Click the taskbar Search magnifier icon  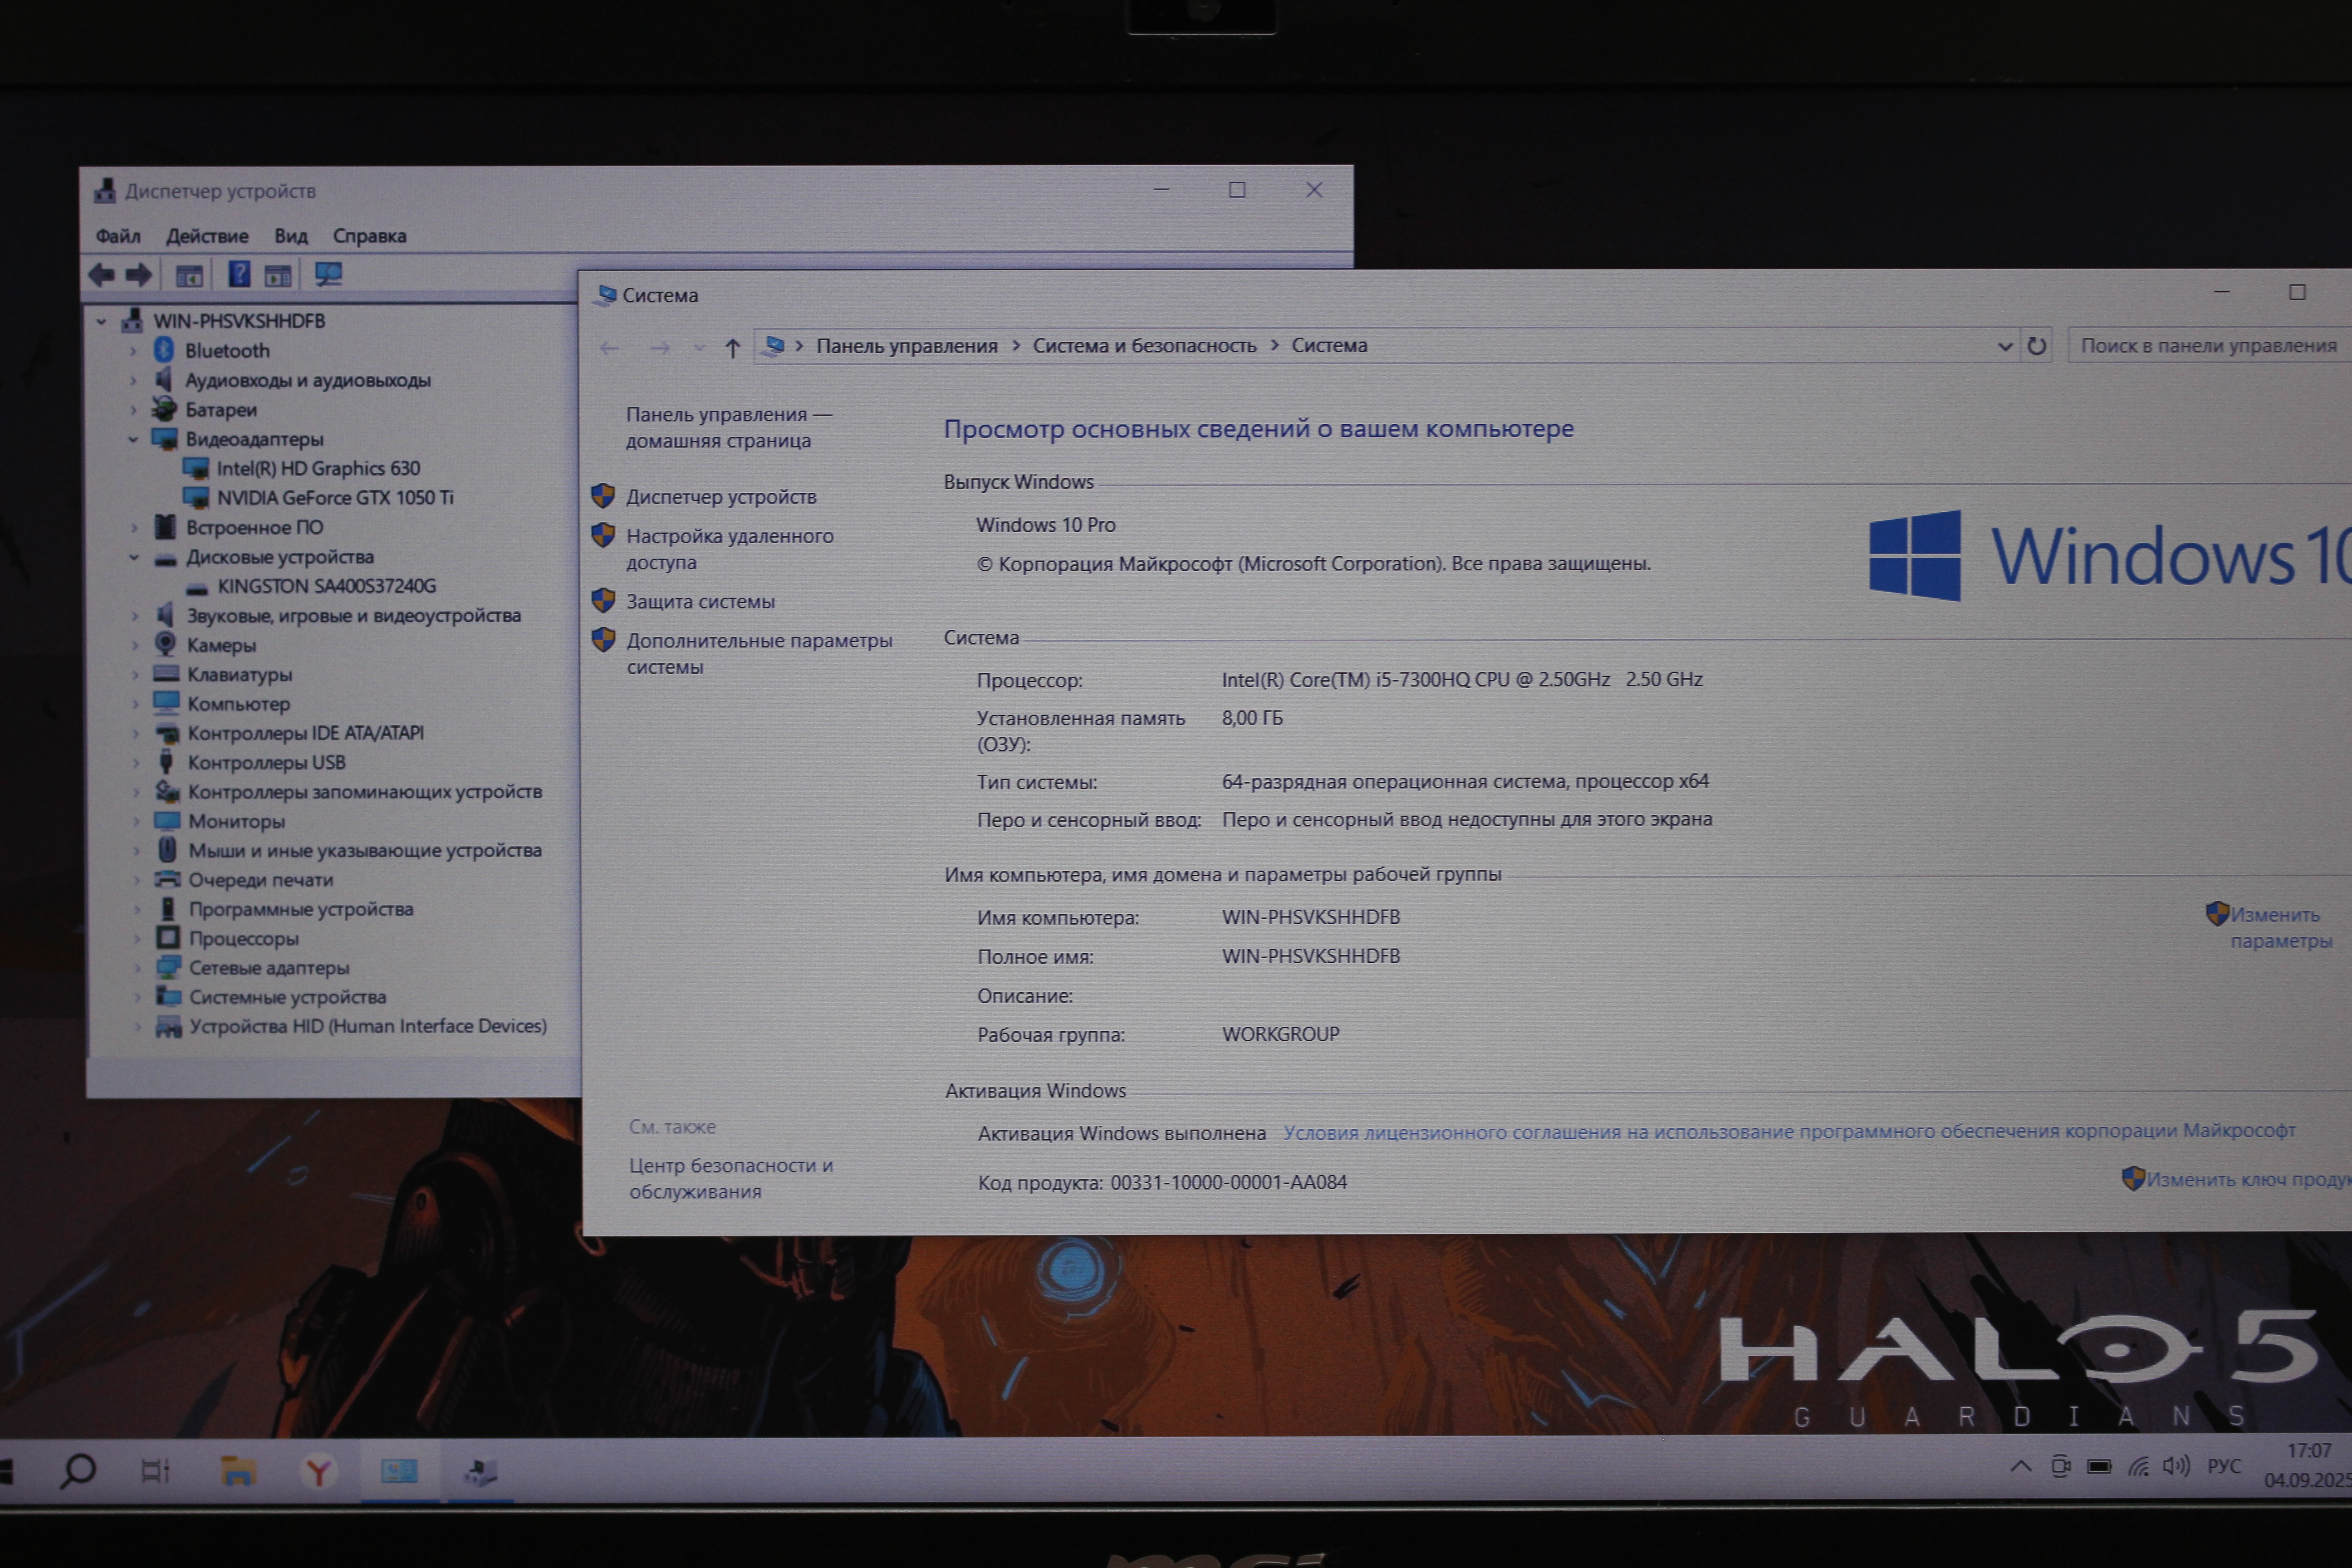click(78, 1471)
